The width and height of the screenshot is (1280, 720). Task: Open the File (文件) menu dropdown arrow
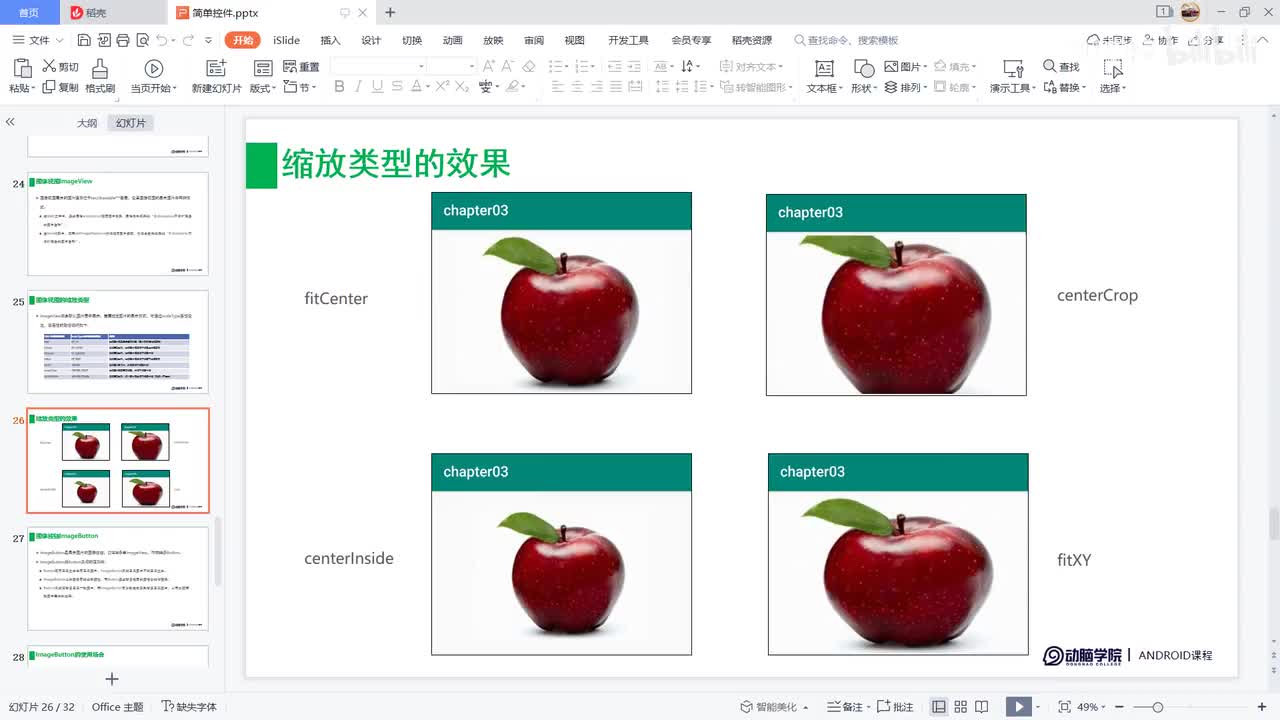point(59,40)
